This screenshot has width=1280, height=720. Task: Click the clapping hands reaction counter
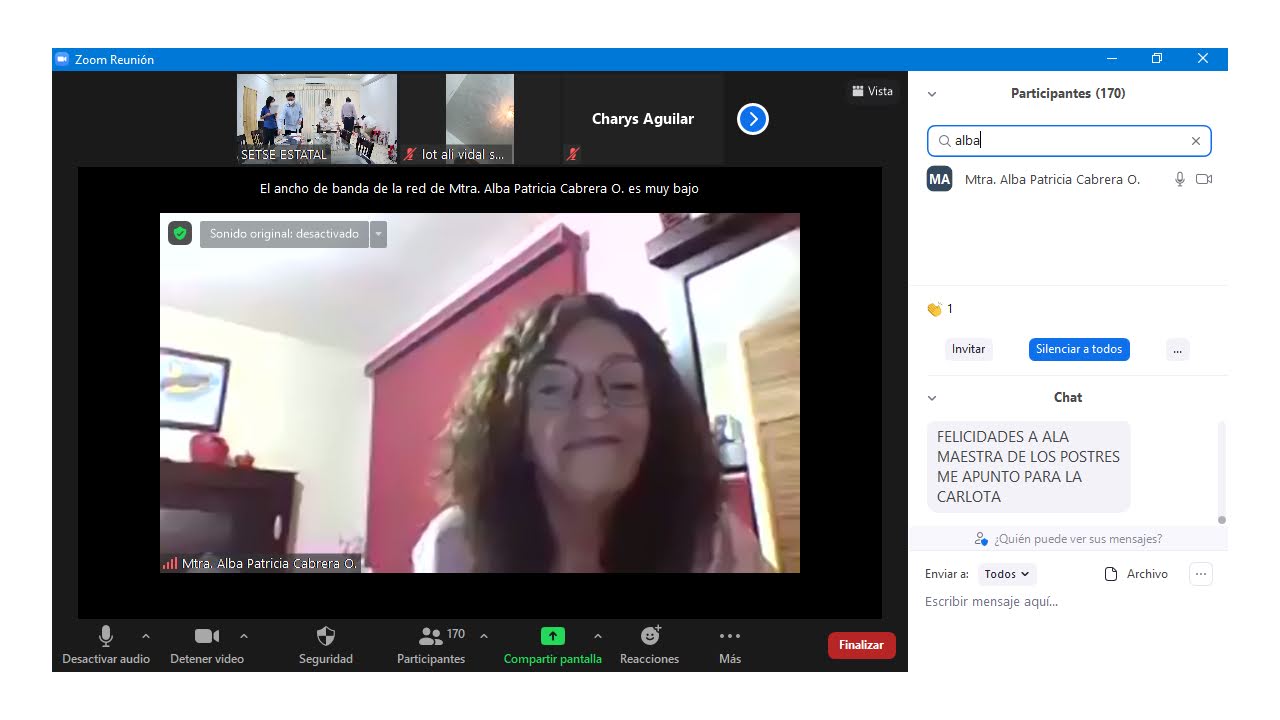[x=940, y=309]
